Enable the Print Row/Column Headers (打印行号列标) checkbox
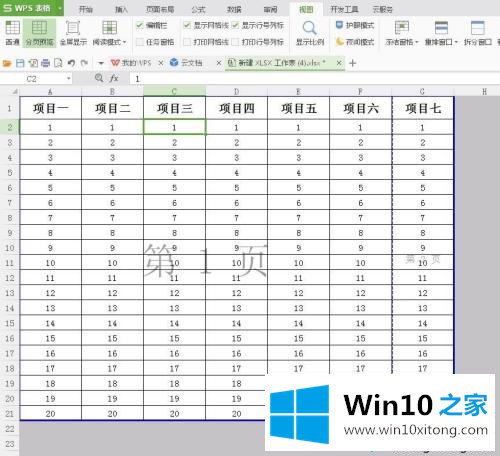 pyautogui.click(x=235, y=42)
